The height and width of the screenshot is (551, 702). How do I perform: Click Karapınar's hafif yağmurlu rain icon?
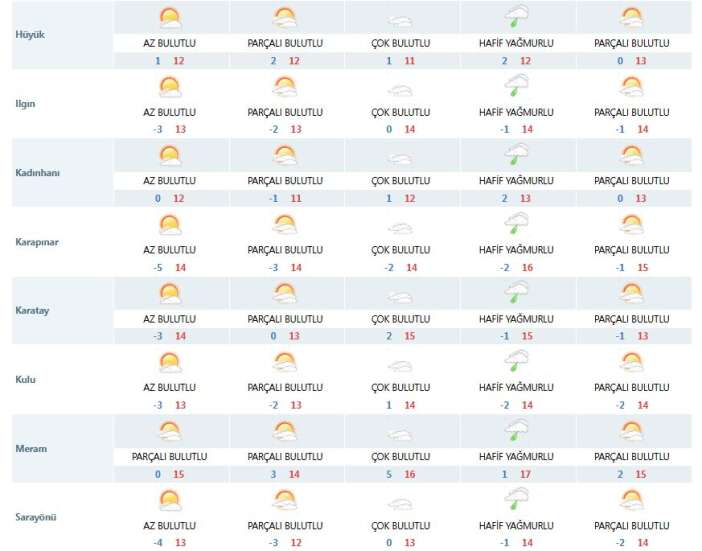517,224
